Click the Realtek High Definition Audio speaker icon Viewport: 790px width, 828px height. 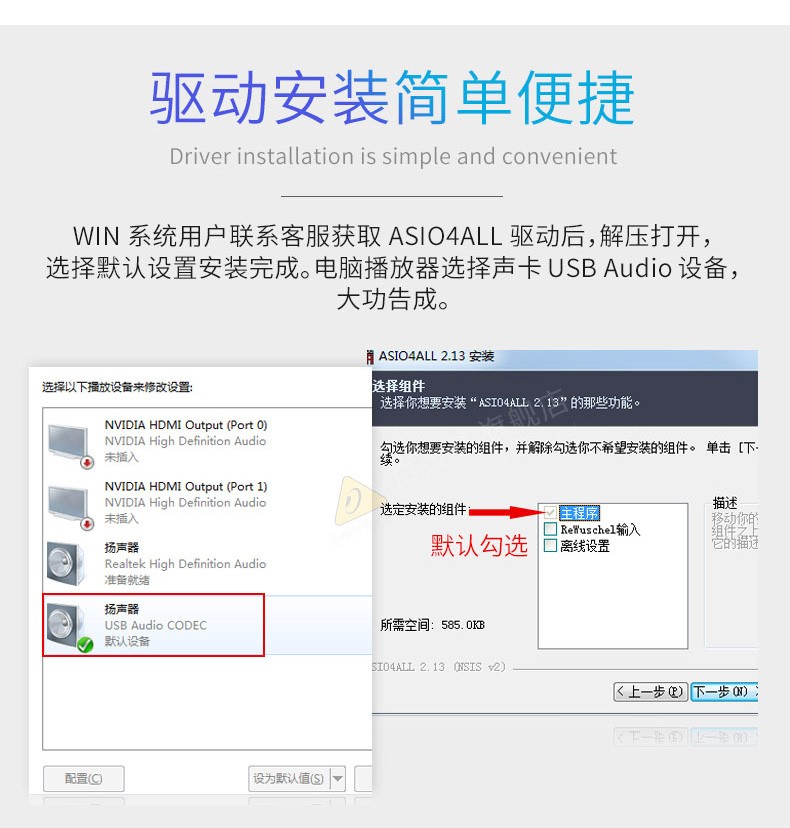pos(65,564)
